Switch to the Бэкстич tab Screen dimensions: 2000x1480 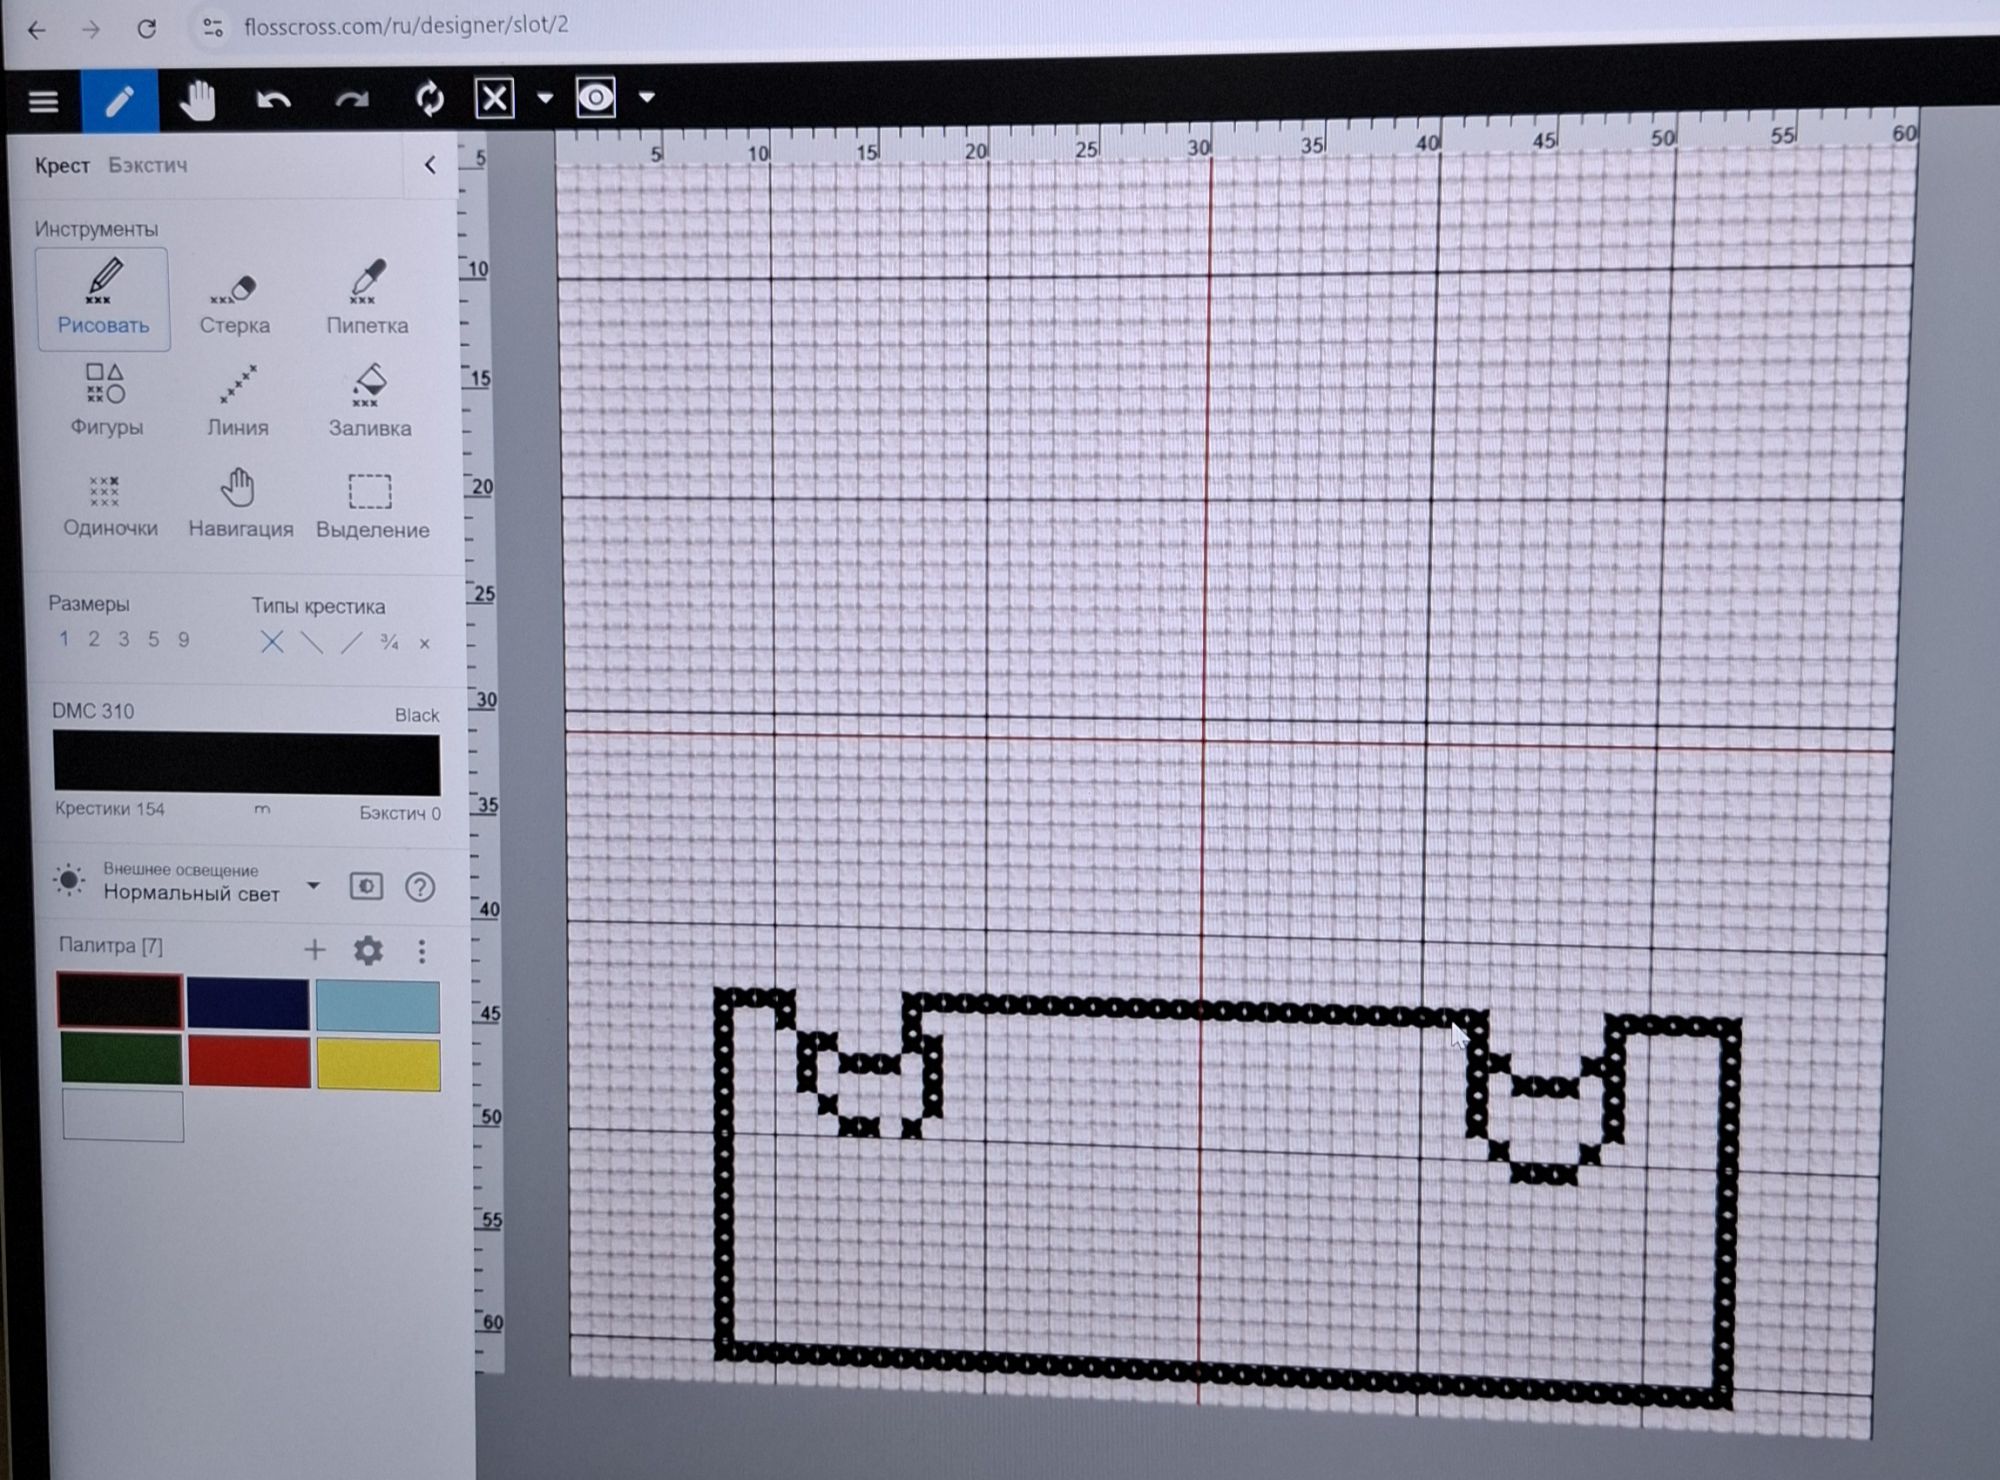click(148, 165)
